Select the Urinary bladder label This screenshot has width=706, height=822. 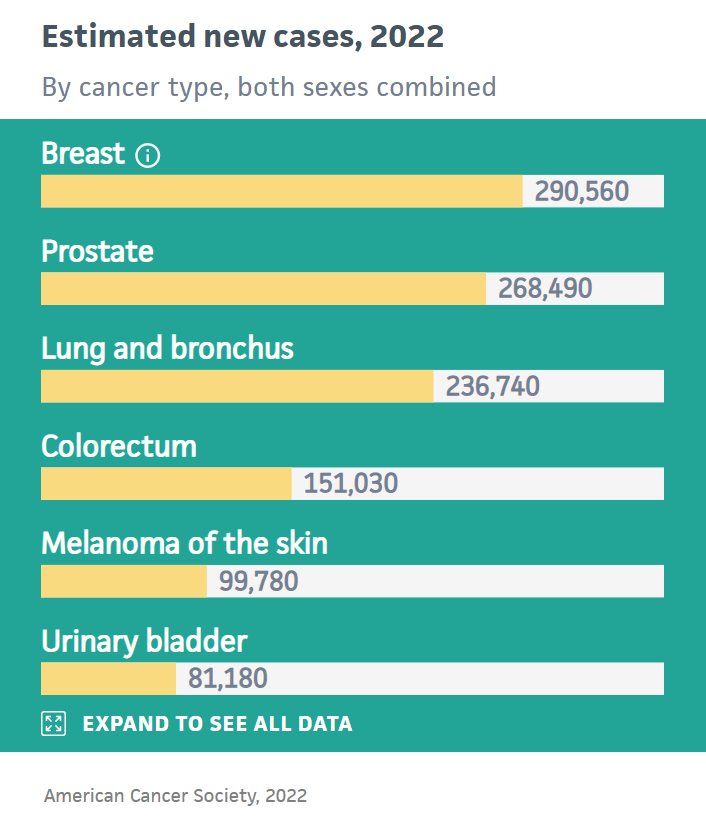pyautogui.click(x=144, y=641)
